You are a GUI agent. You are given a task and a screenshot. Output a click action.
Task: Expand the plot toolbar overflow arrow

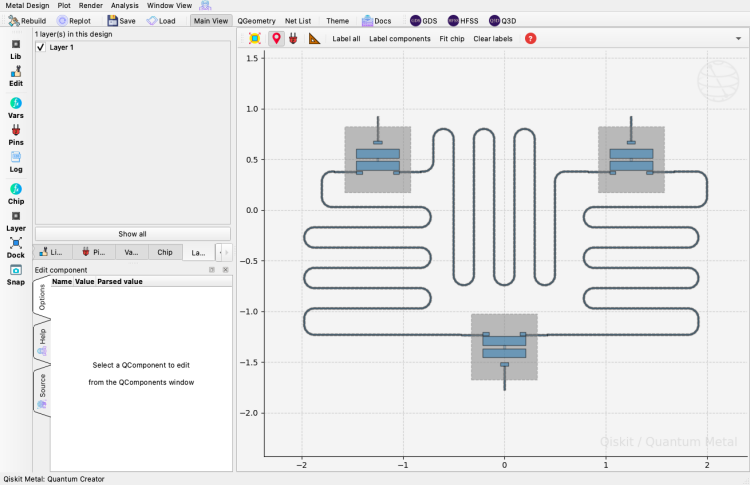click(738, 39)
